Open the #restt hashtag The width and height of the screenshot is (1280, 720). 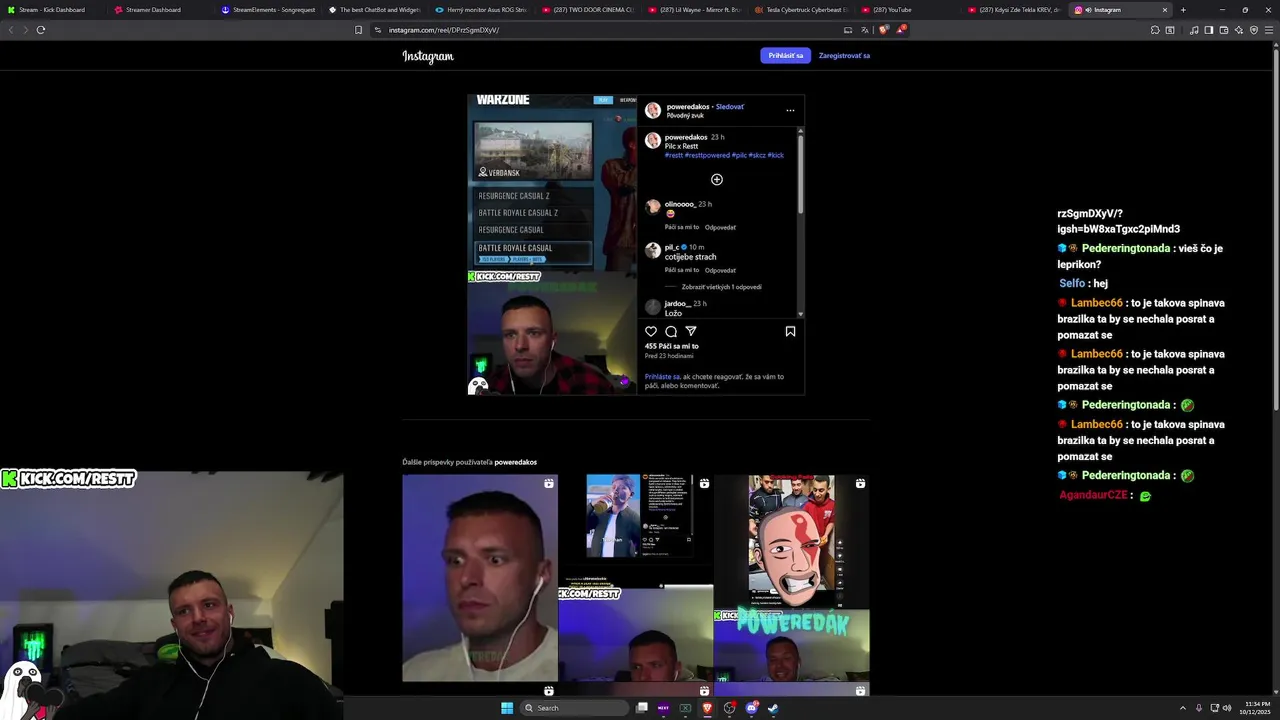click(x=674, y=156)
